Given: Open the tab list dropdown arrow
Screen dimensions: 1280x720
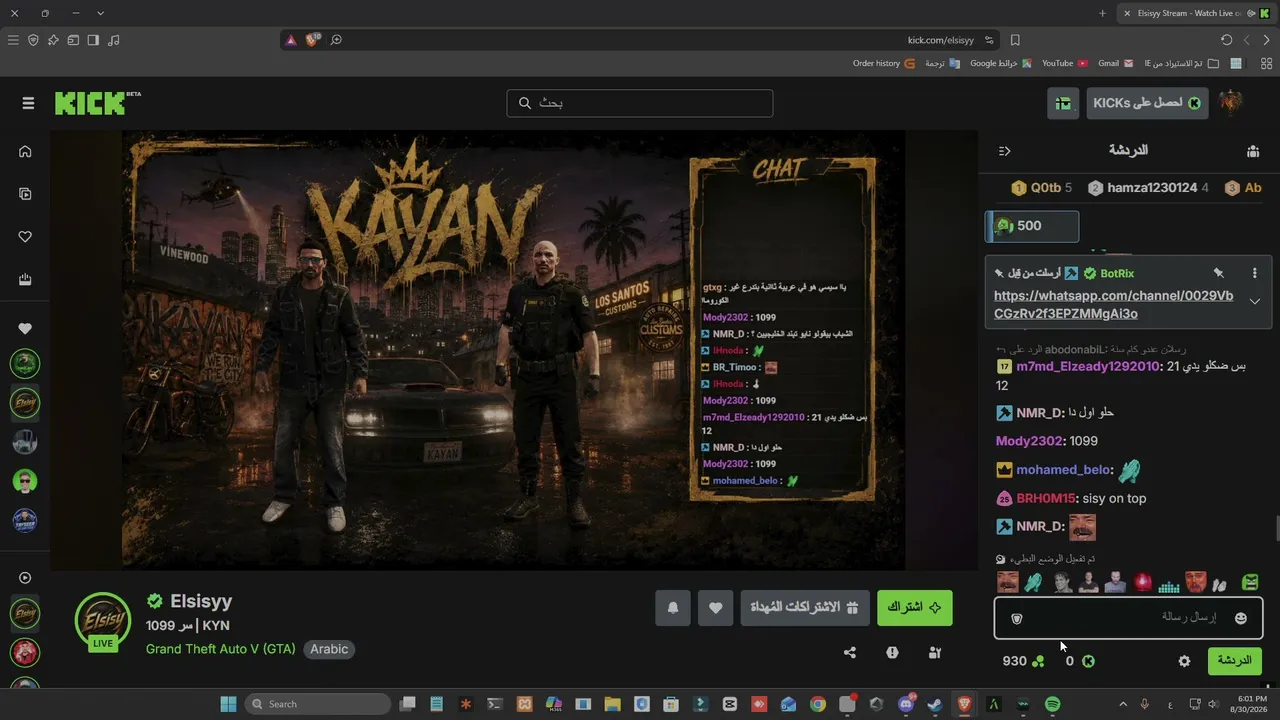Looking at the screenshot, I should click(101, 13).
